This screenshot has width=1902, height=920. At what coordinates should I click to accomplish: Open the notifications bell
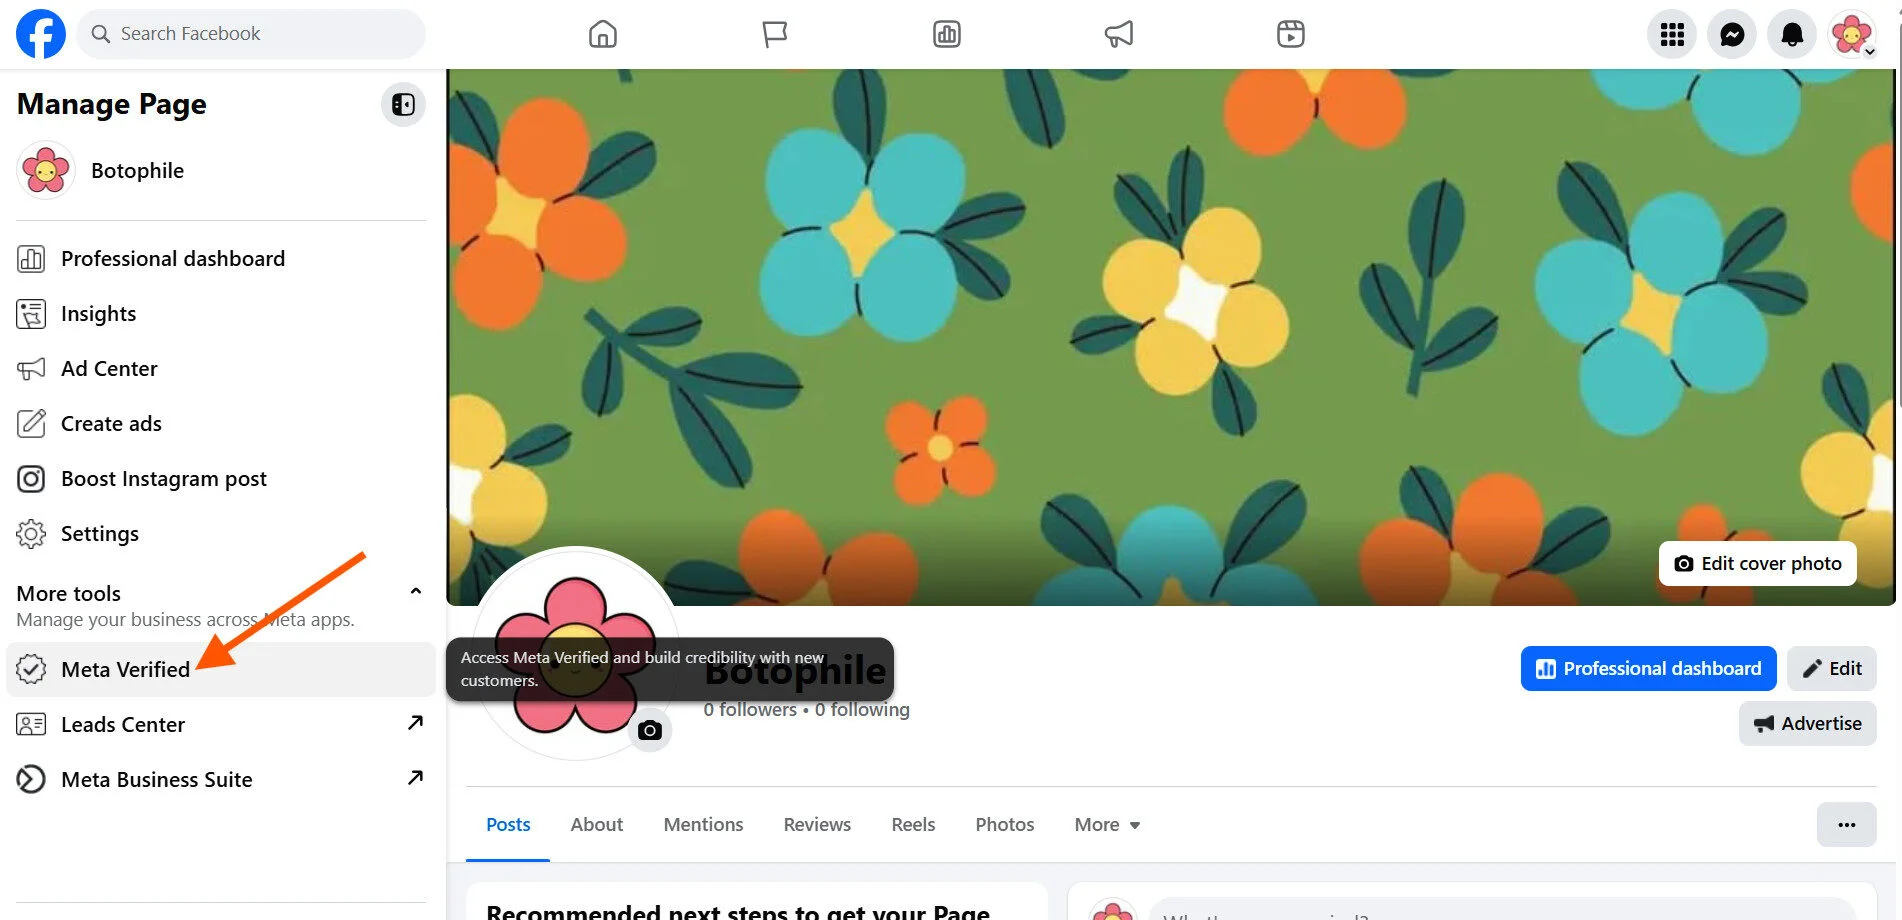pos(1791,34)
